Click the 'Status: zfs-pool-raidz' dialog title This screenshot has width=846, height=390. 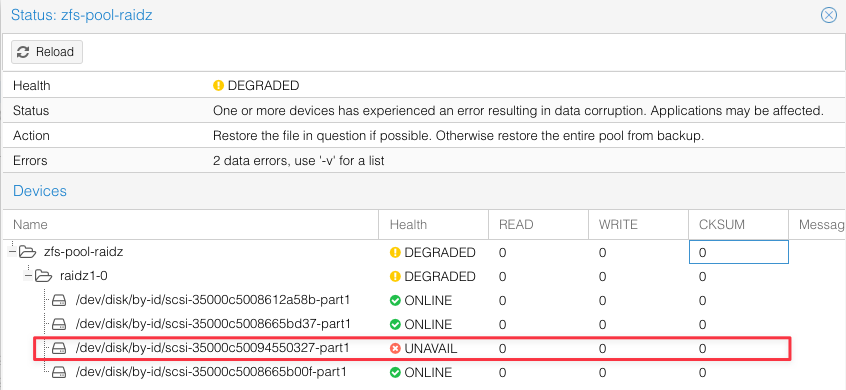pyautogui.click(x=81, y=15)
